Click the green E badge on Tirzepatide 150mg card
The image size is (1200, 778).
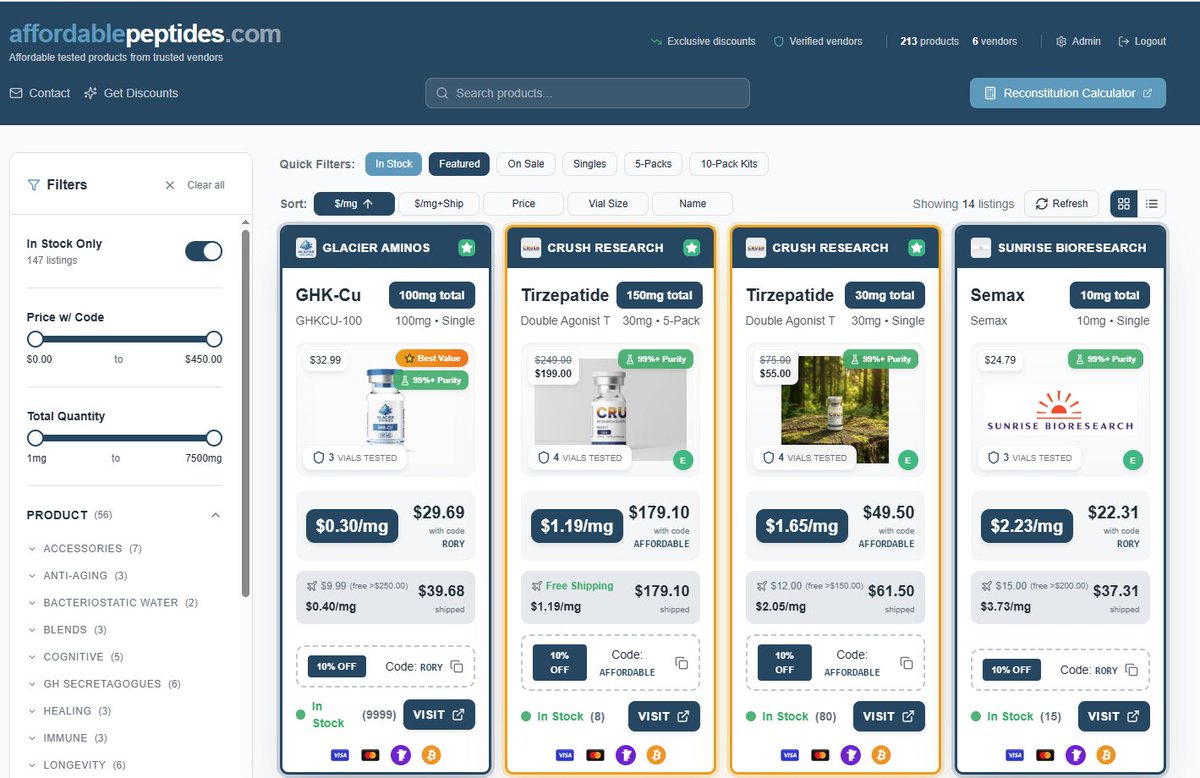[x=682, y=460]
